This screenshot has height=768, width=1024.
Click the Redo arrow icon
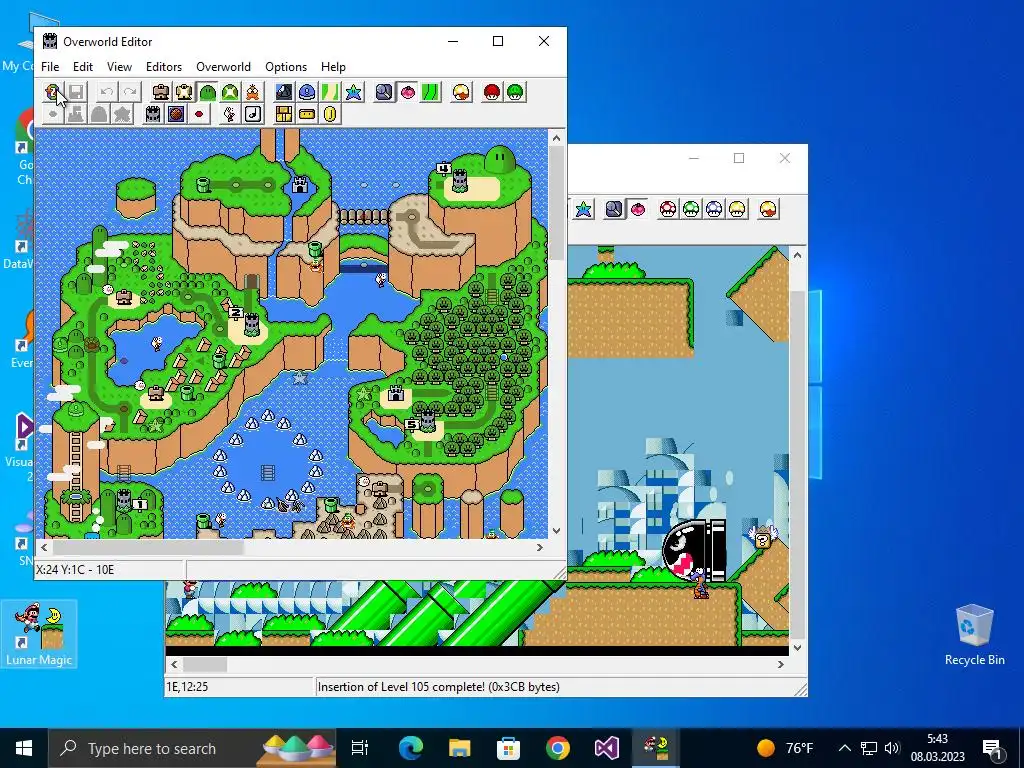coord(130,92)
